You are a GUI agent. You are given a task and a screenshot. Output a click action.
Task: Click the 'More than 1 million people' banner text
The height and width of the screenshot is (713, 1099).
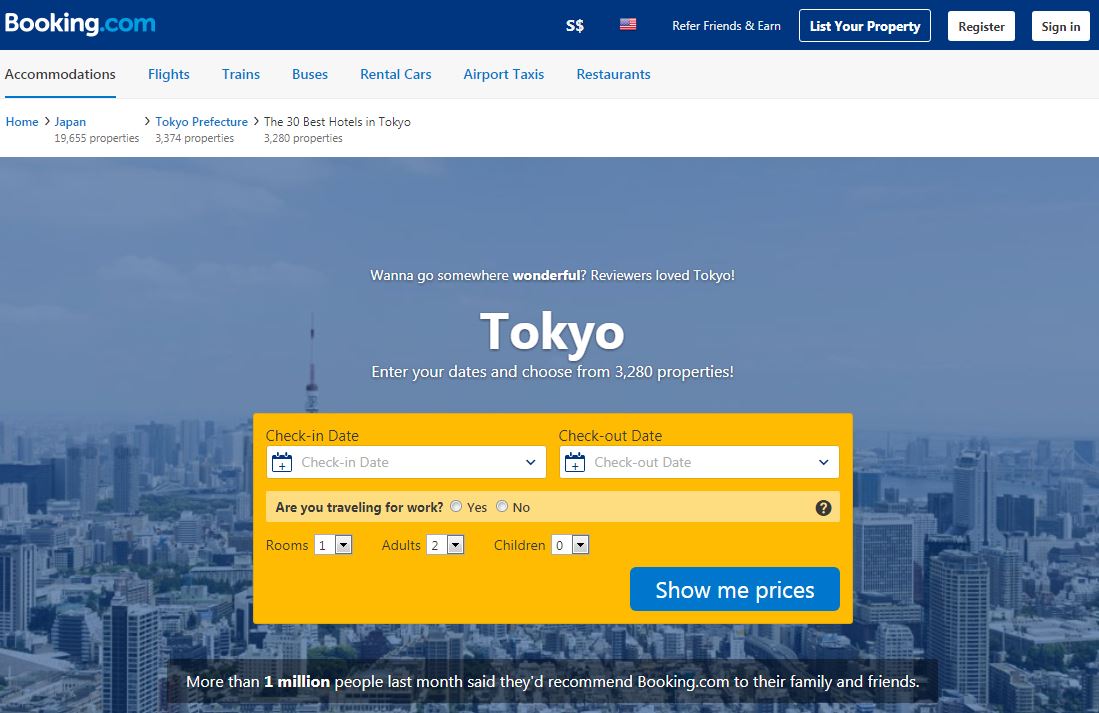click(x=552, y=681)
